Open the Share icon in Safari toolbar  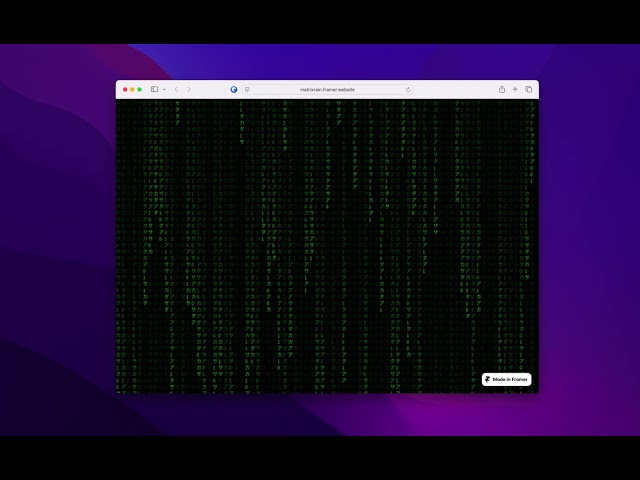pos(502,89)
